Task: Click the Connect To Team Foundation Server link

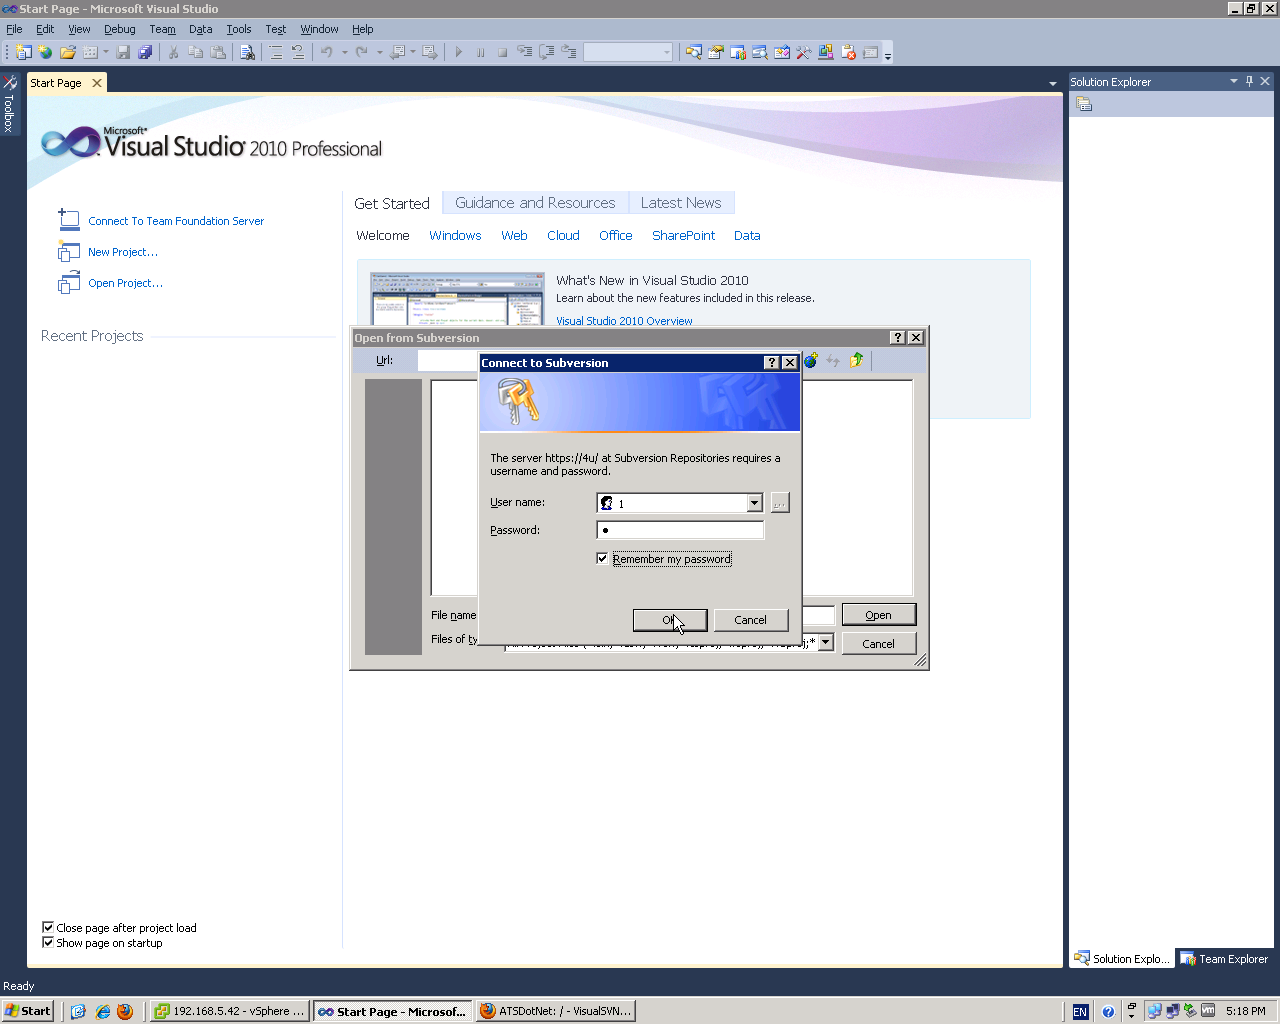Action: pos(176,221)
